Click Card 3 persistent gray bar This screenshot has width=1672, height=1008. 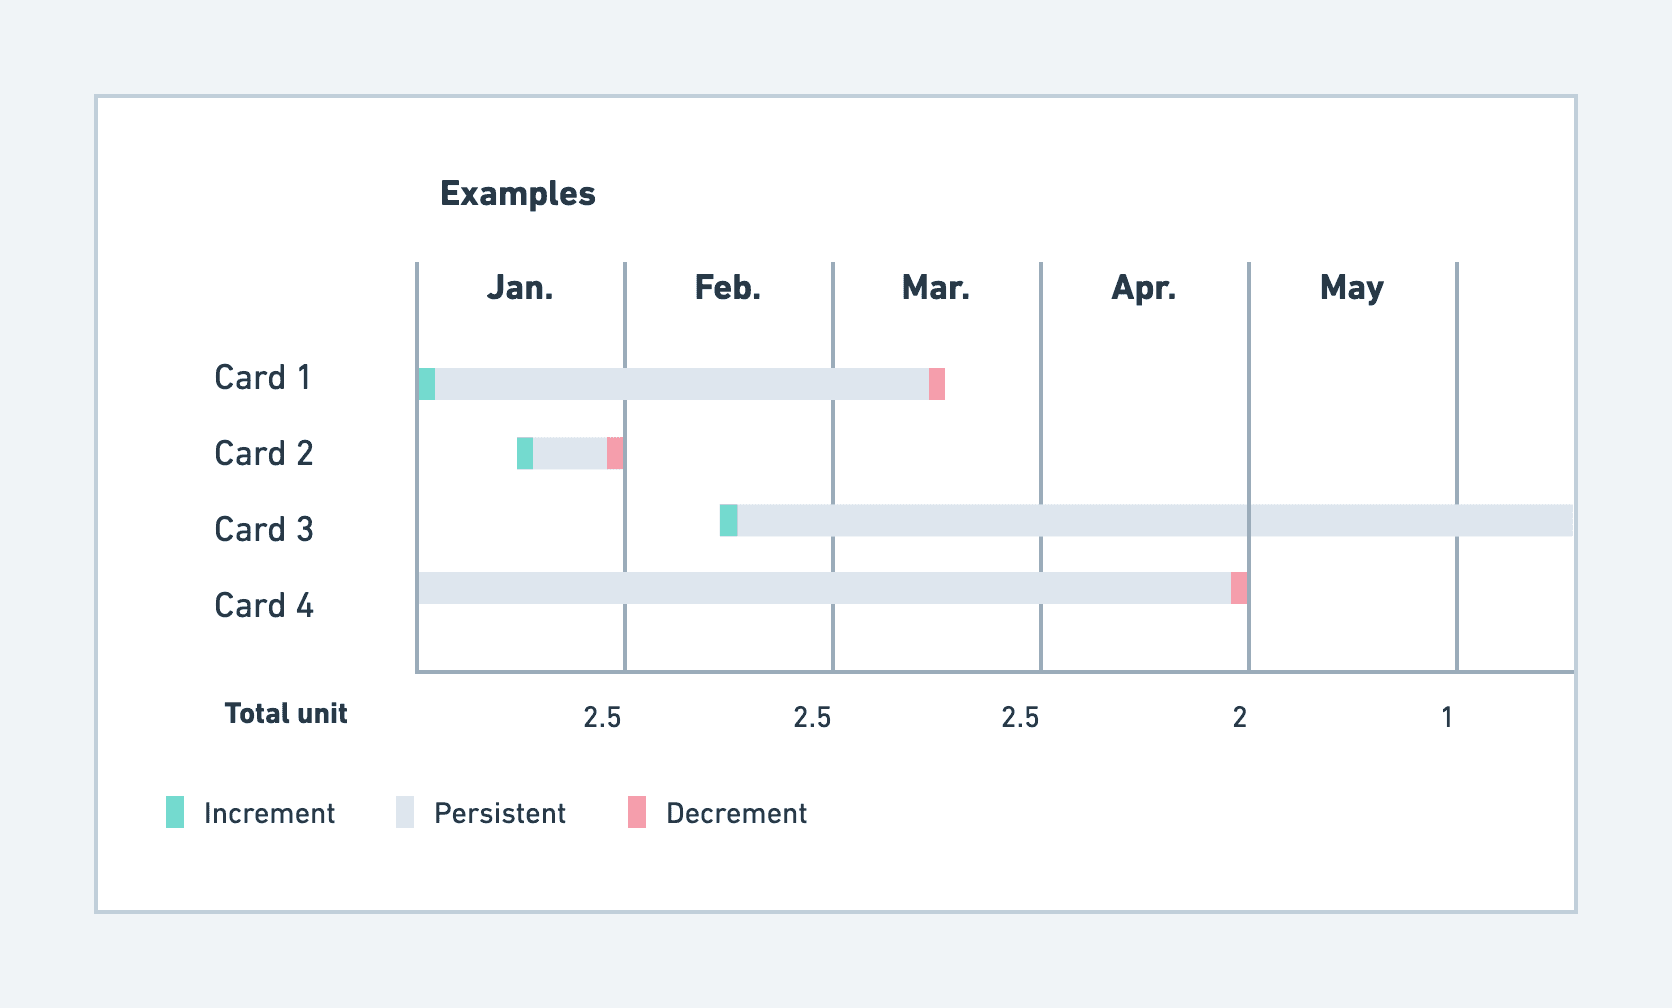pyautogui.click(x=1150, y=520)
